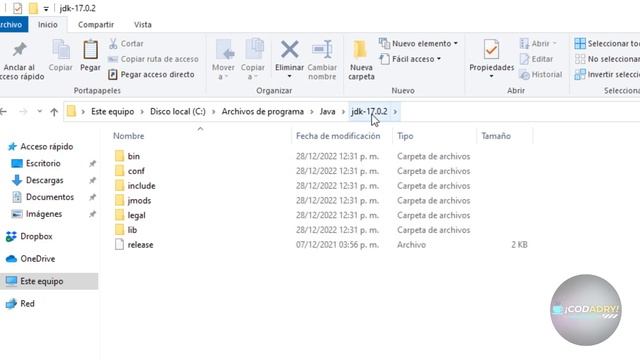Click Invertir selección icon
640x360 pixels.
(x=580, y=75)
